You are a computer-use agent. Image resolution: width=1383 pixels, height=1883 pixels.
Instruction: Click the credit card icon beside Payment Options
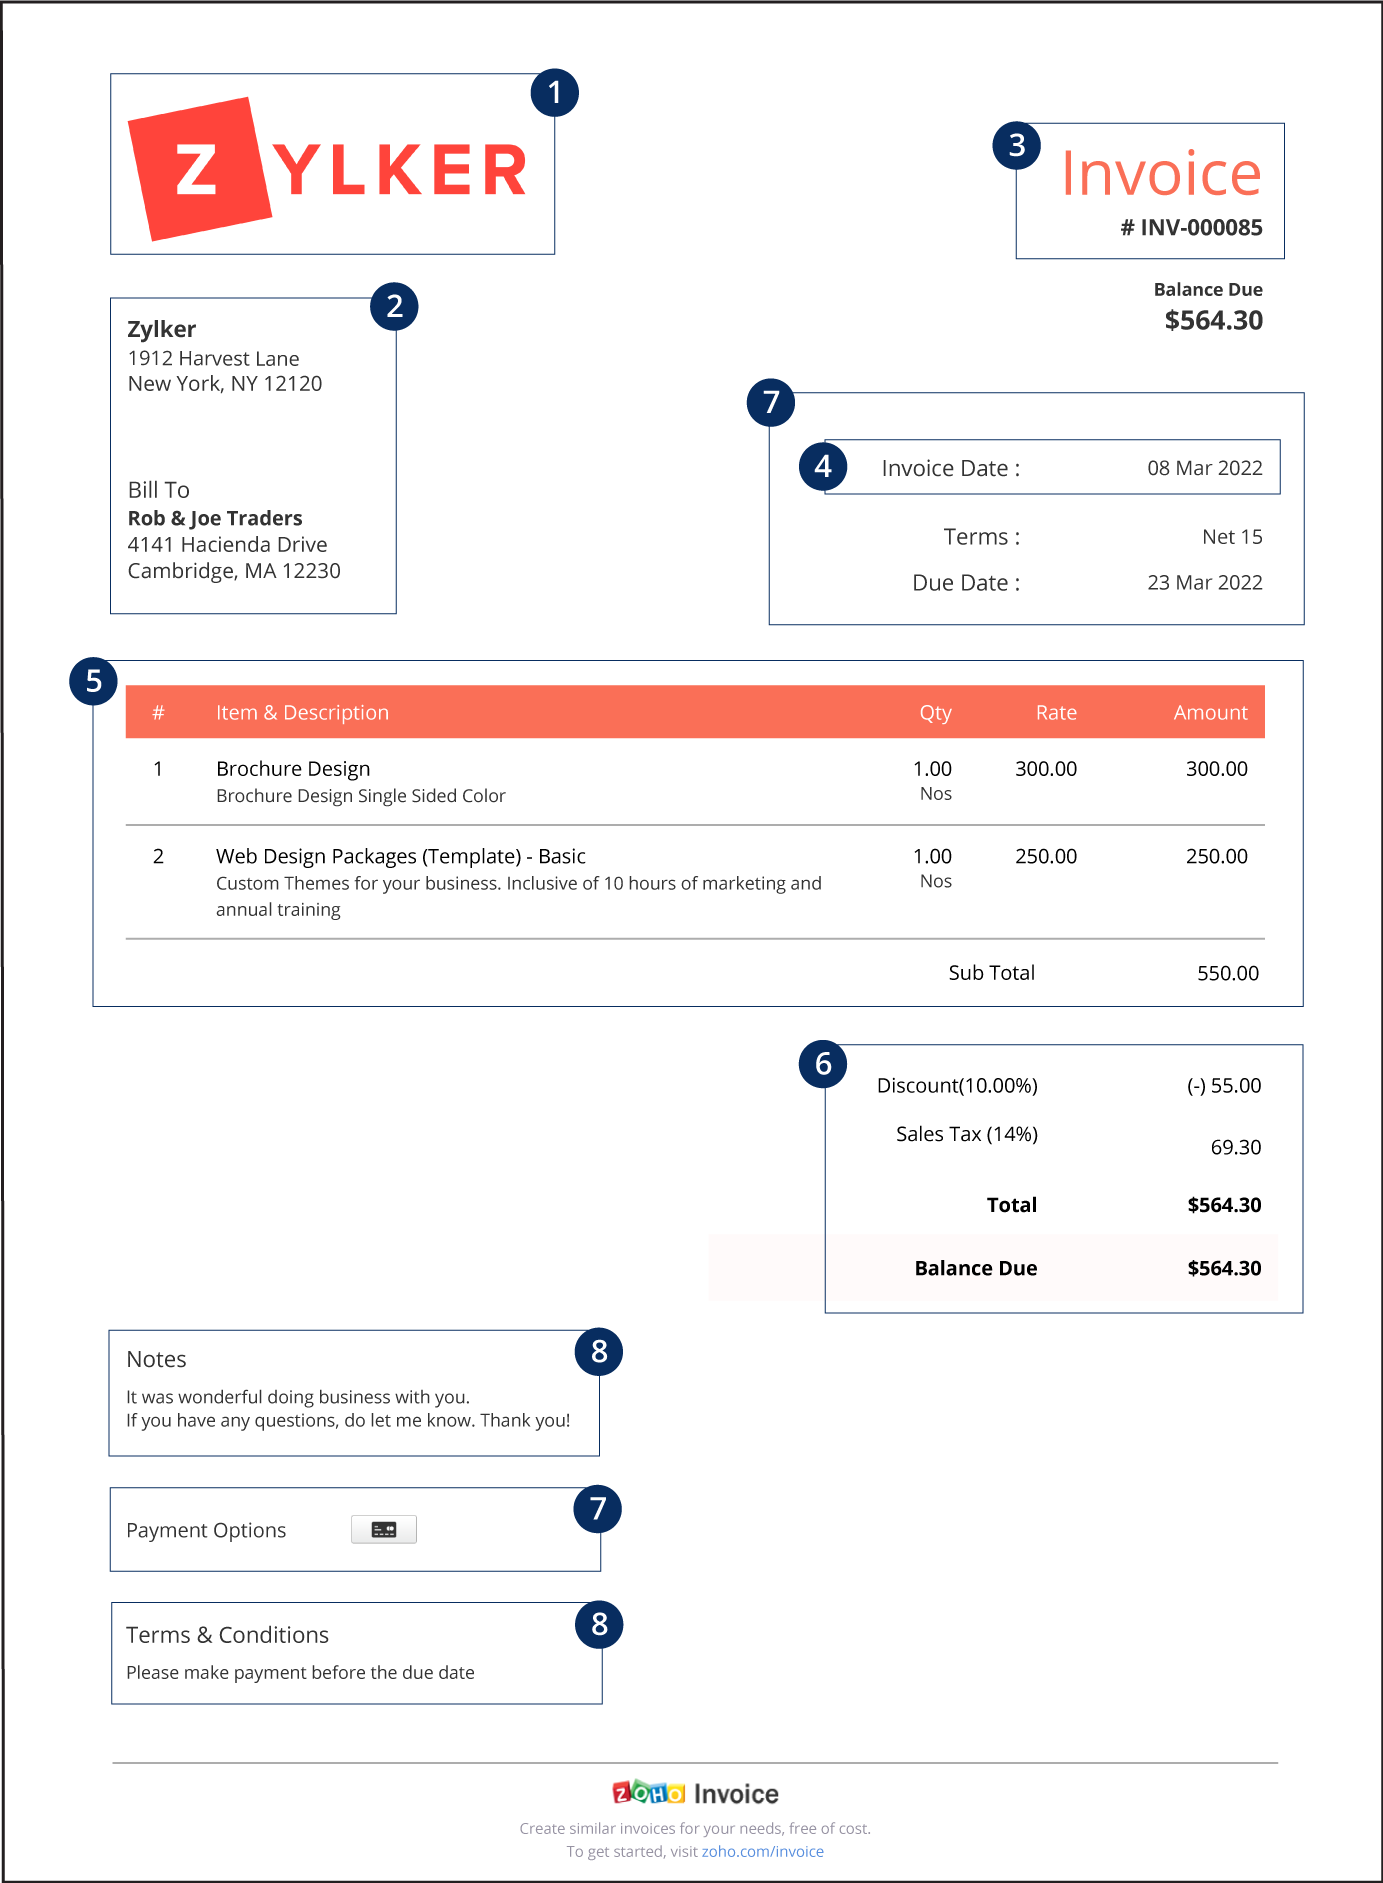pyautogui.click(x=384, y=1529)
